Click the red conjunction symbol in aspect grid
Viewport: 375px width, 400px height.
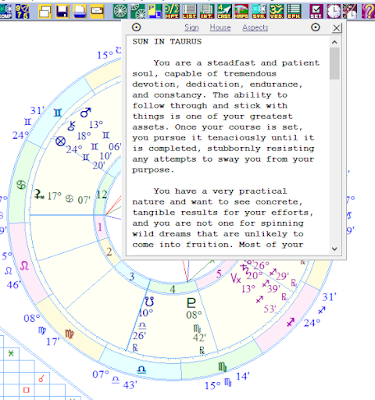coord(42,378)
